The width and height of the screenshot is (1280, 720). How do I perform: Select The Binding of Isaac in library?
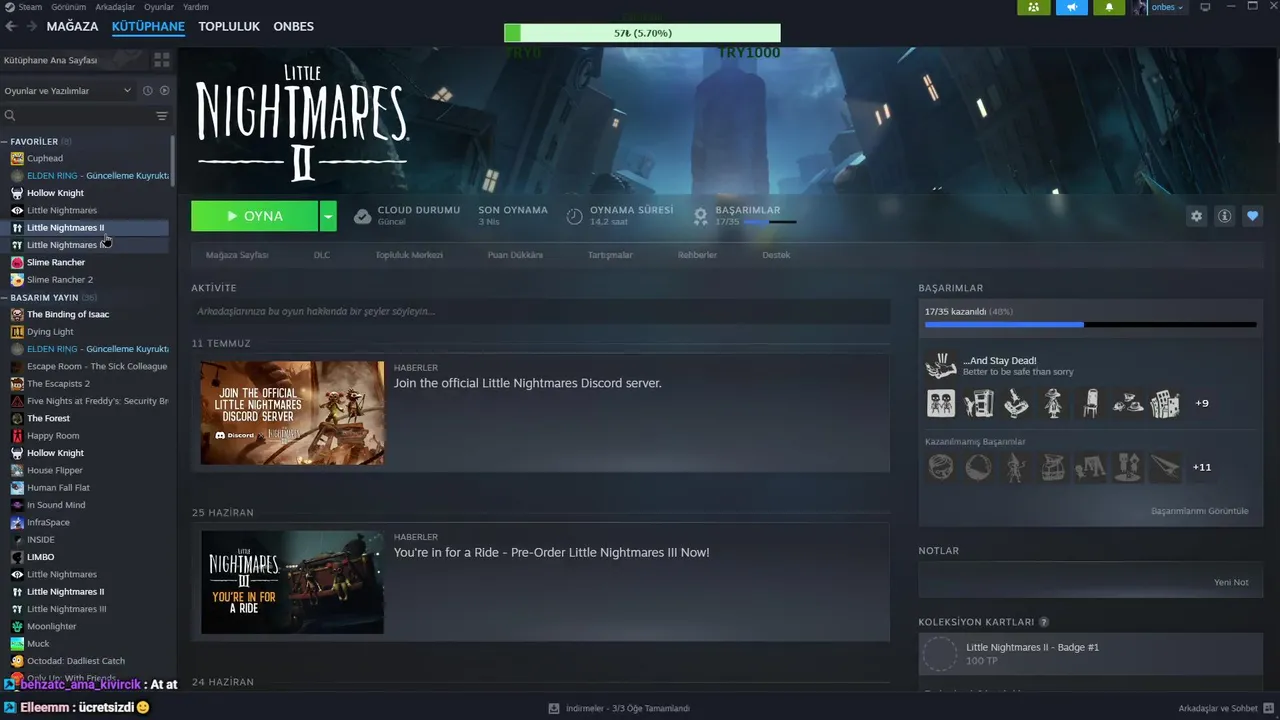click(x=68, y=314)
